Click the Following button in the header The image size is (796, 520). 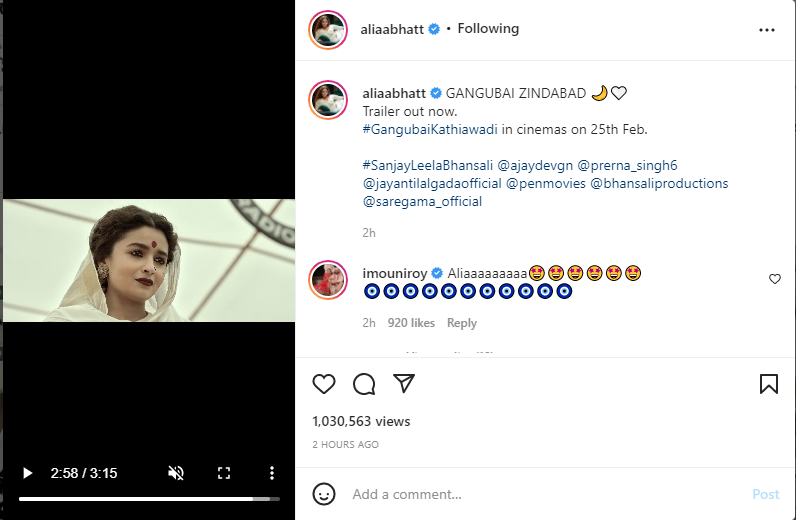488,29
